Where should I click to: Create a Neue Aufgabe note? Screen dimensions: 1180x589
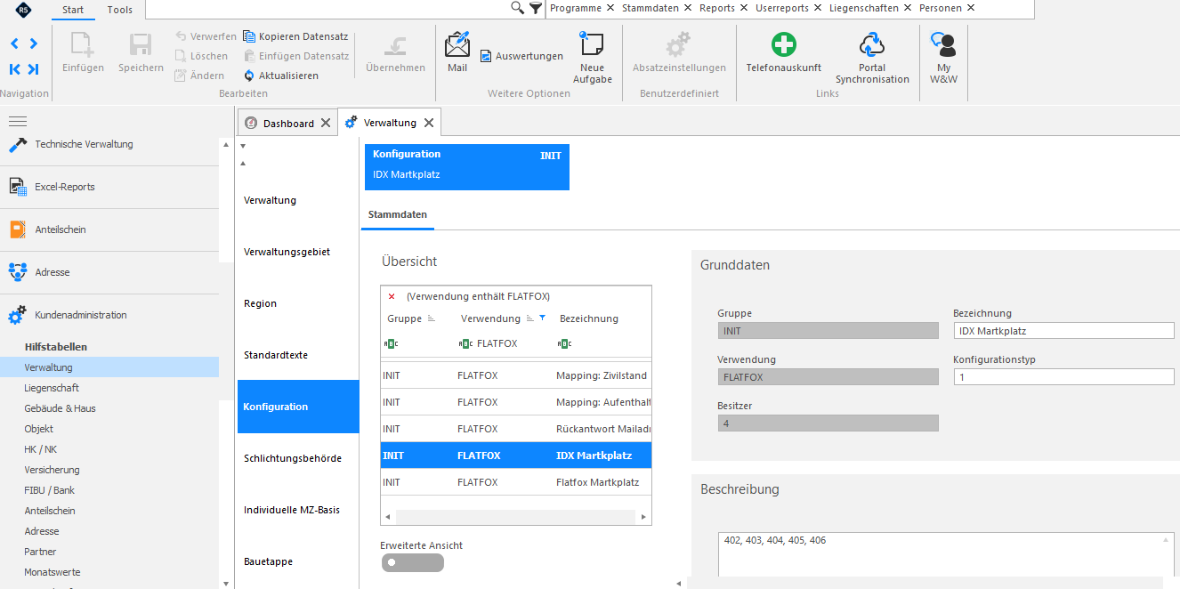click(592, 56)
